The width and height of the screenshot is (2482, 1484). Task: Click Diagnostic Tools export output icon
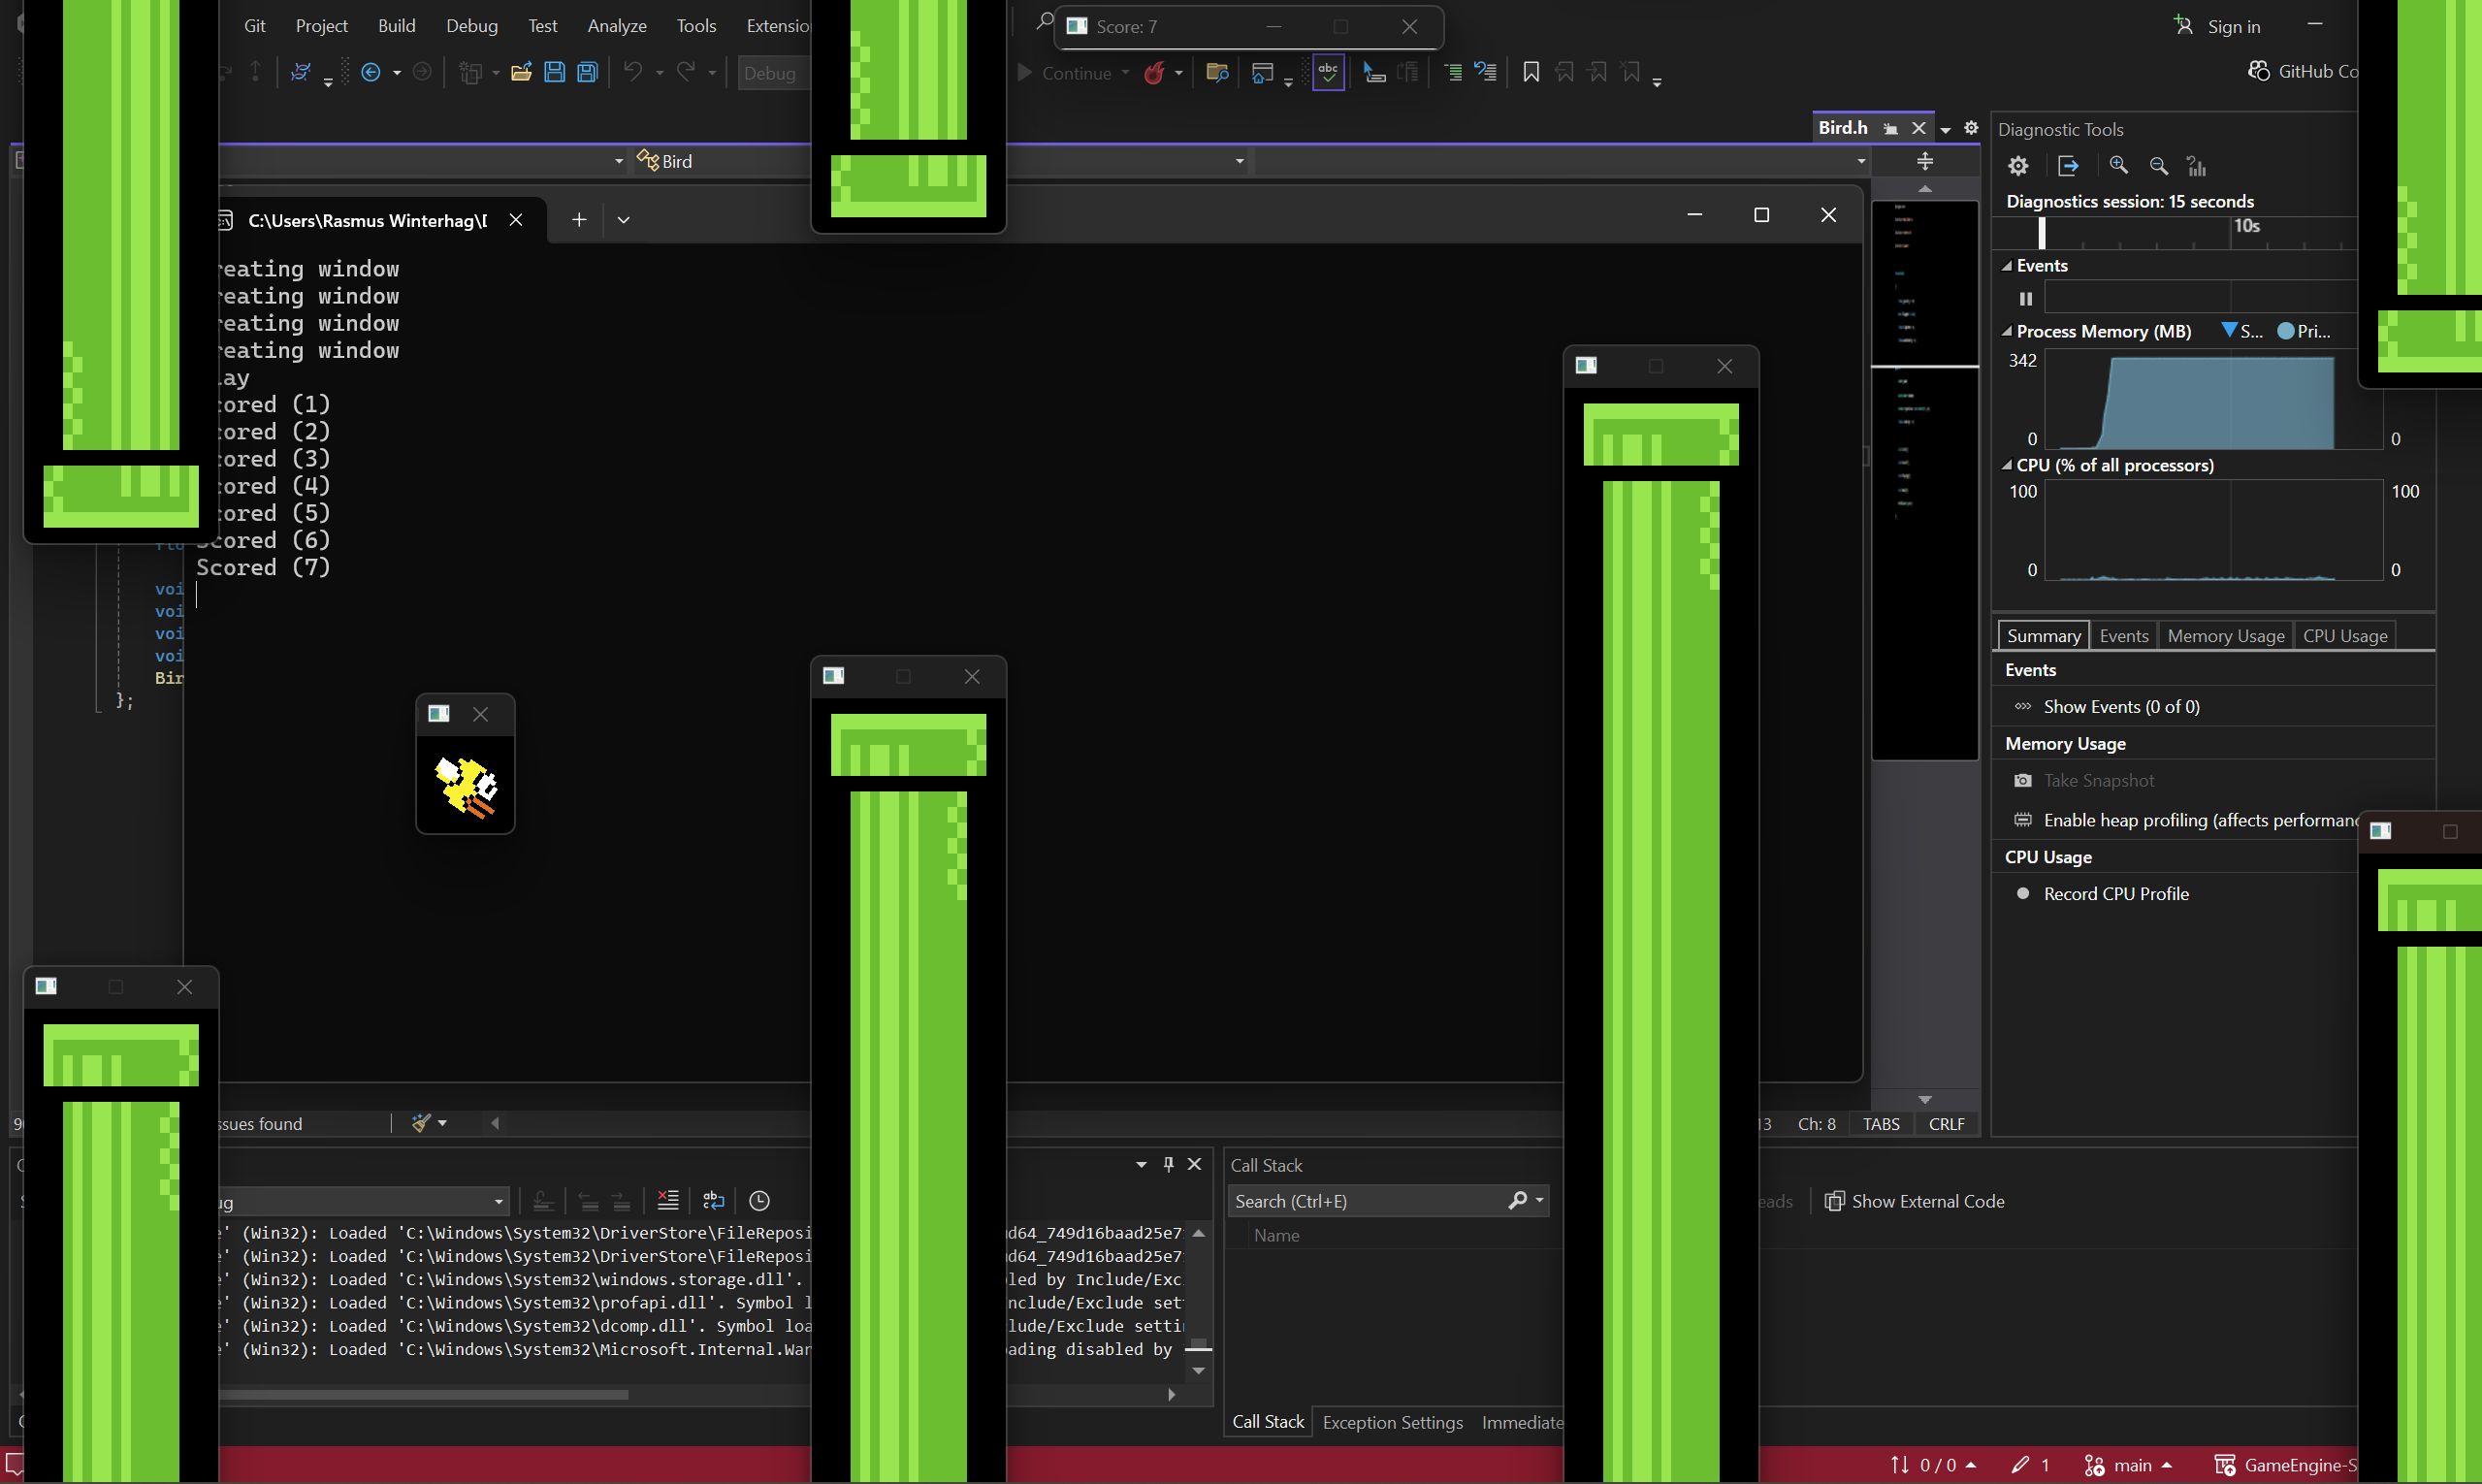pyautogui.click(x=2068, y=166)
